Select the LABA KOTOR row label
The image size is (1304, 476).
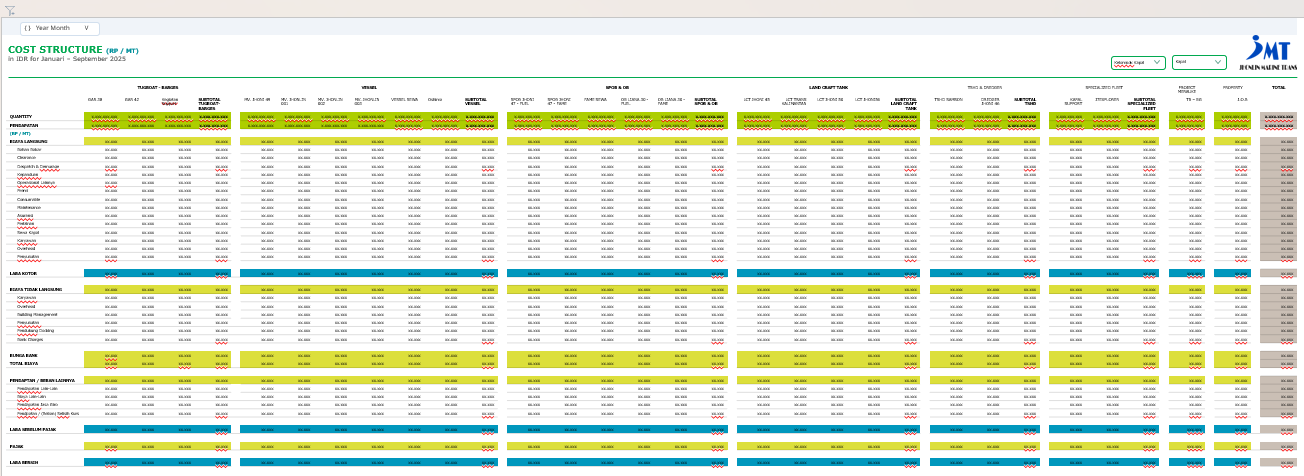click(x=23, y=273)
